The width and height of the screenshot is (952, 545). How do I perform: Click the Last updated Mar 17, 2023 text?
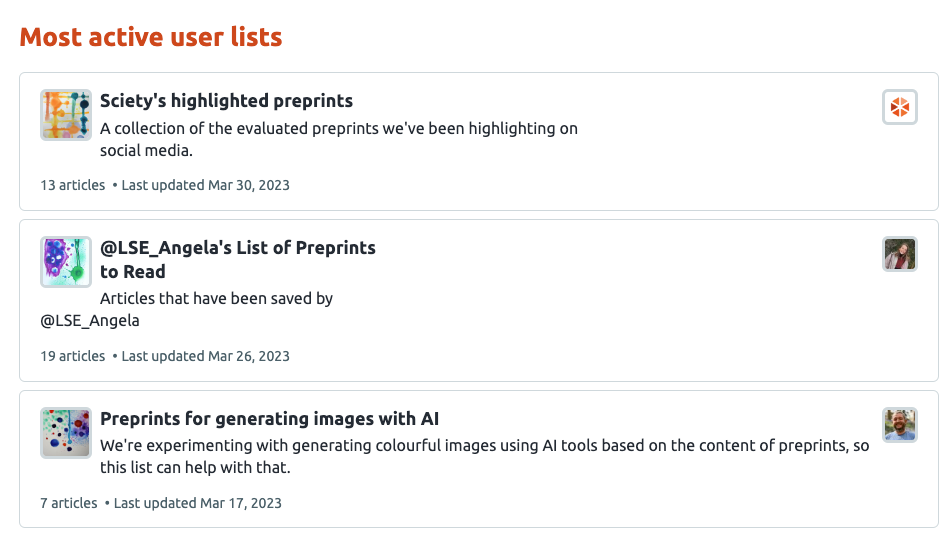pos(197,503)
